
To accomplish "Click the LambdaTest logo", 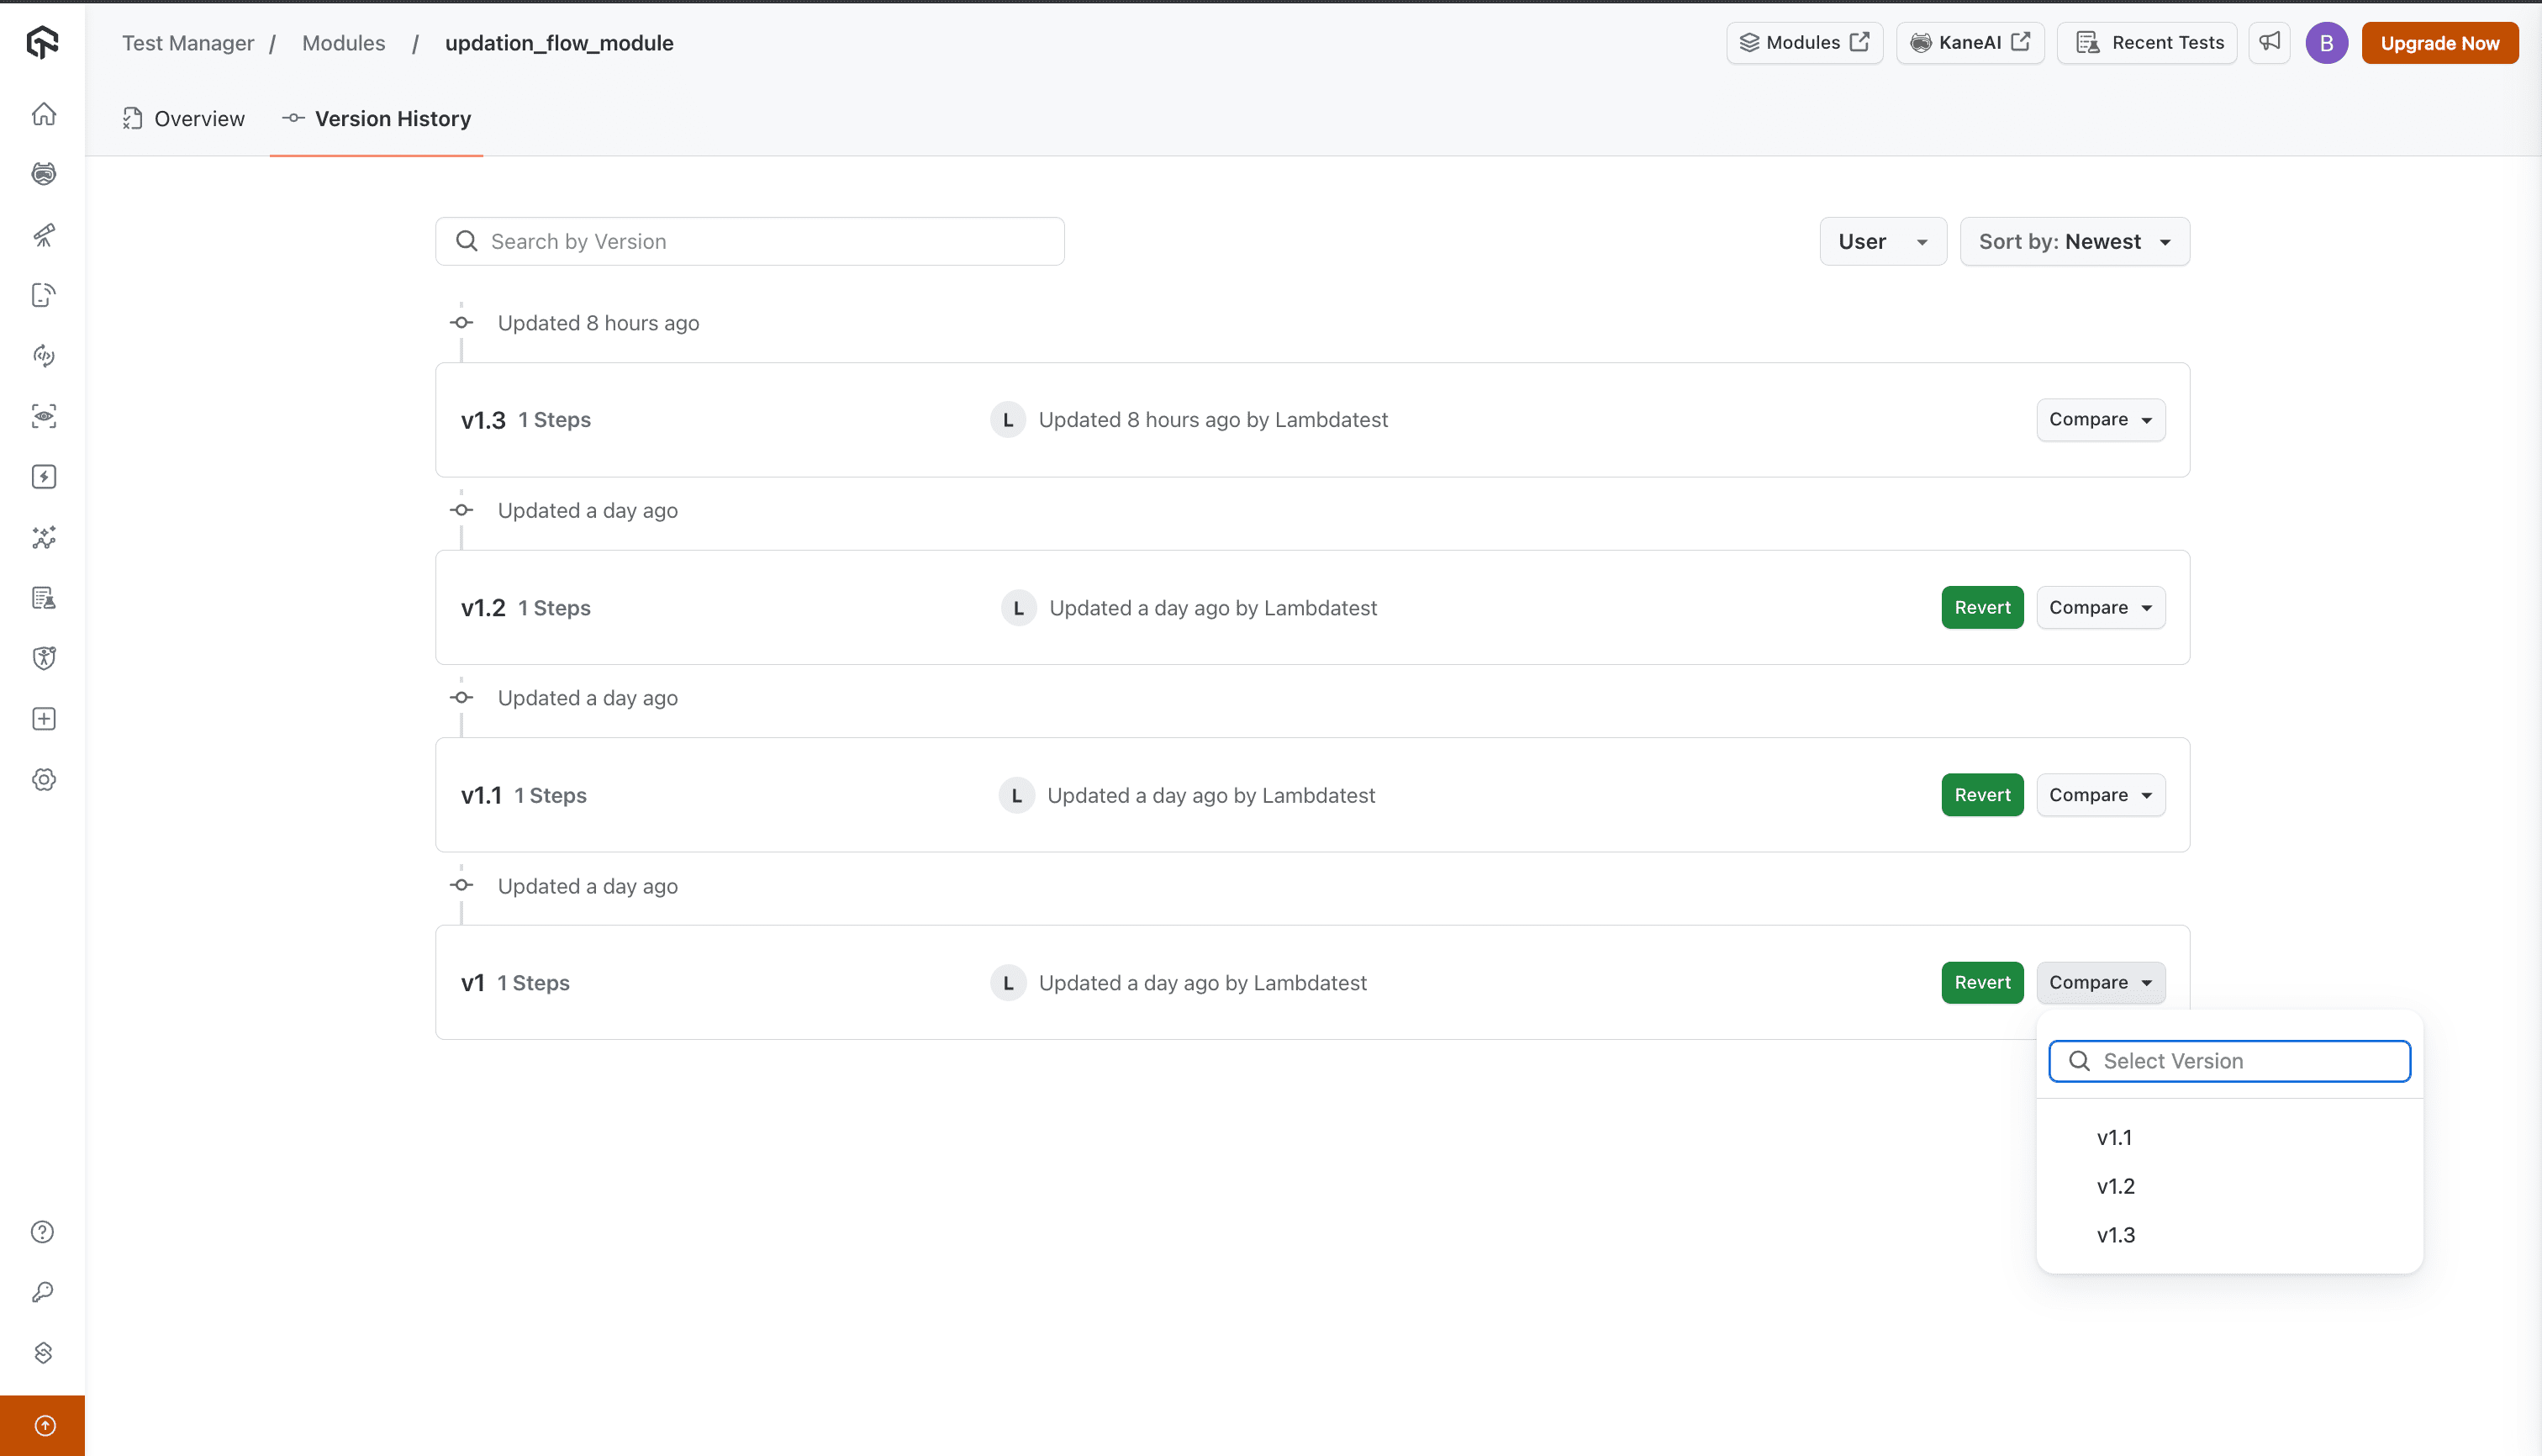I will 42,42.
